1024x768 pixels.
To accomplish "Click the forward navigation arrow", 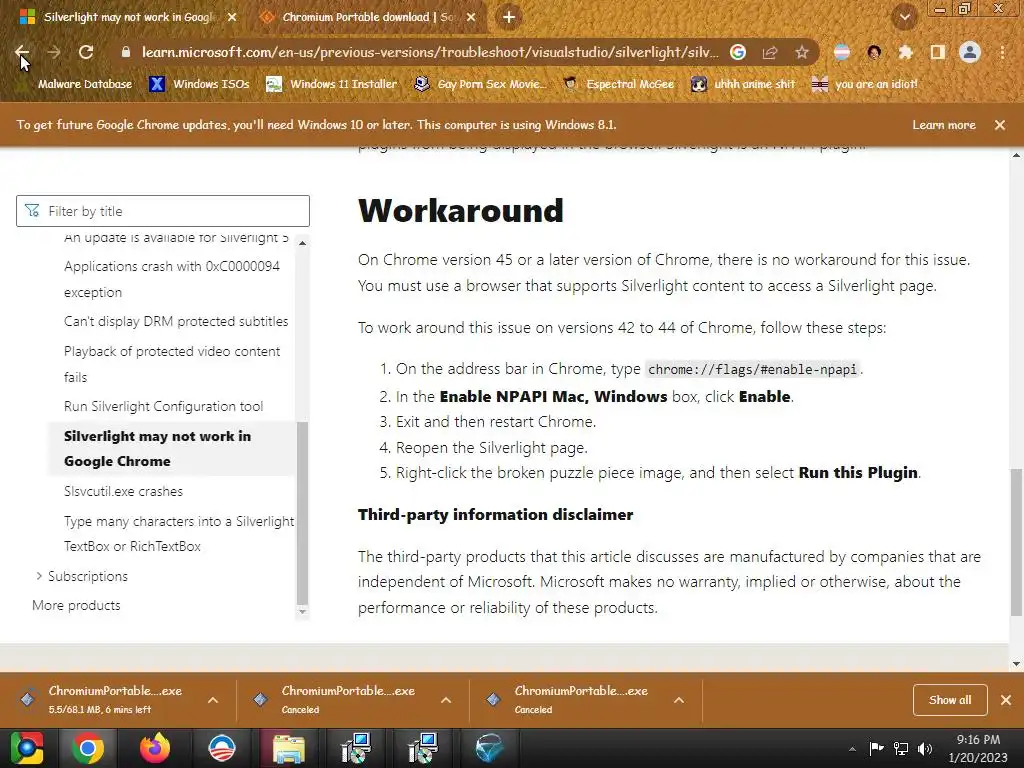I will coord(54,52).
